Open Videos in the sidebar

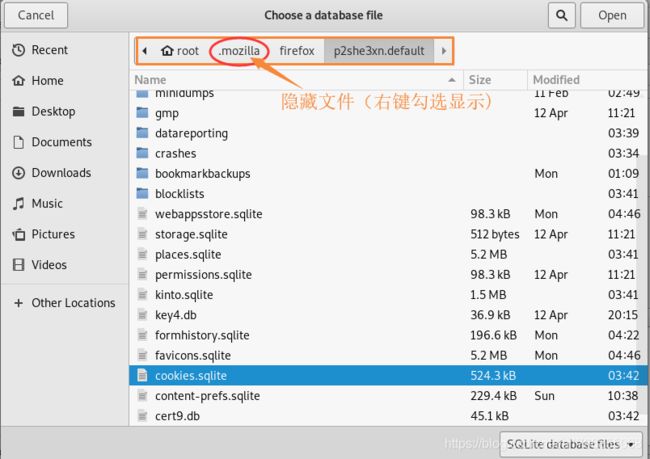pyautogui.click(x=64, y=265)
